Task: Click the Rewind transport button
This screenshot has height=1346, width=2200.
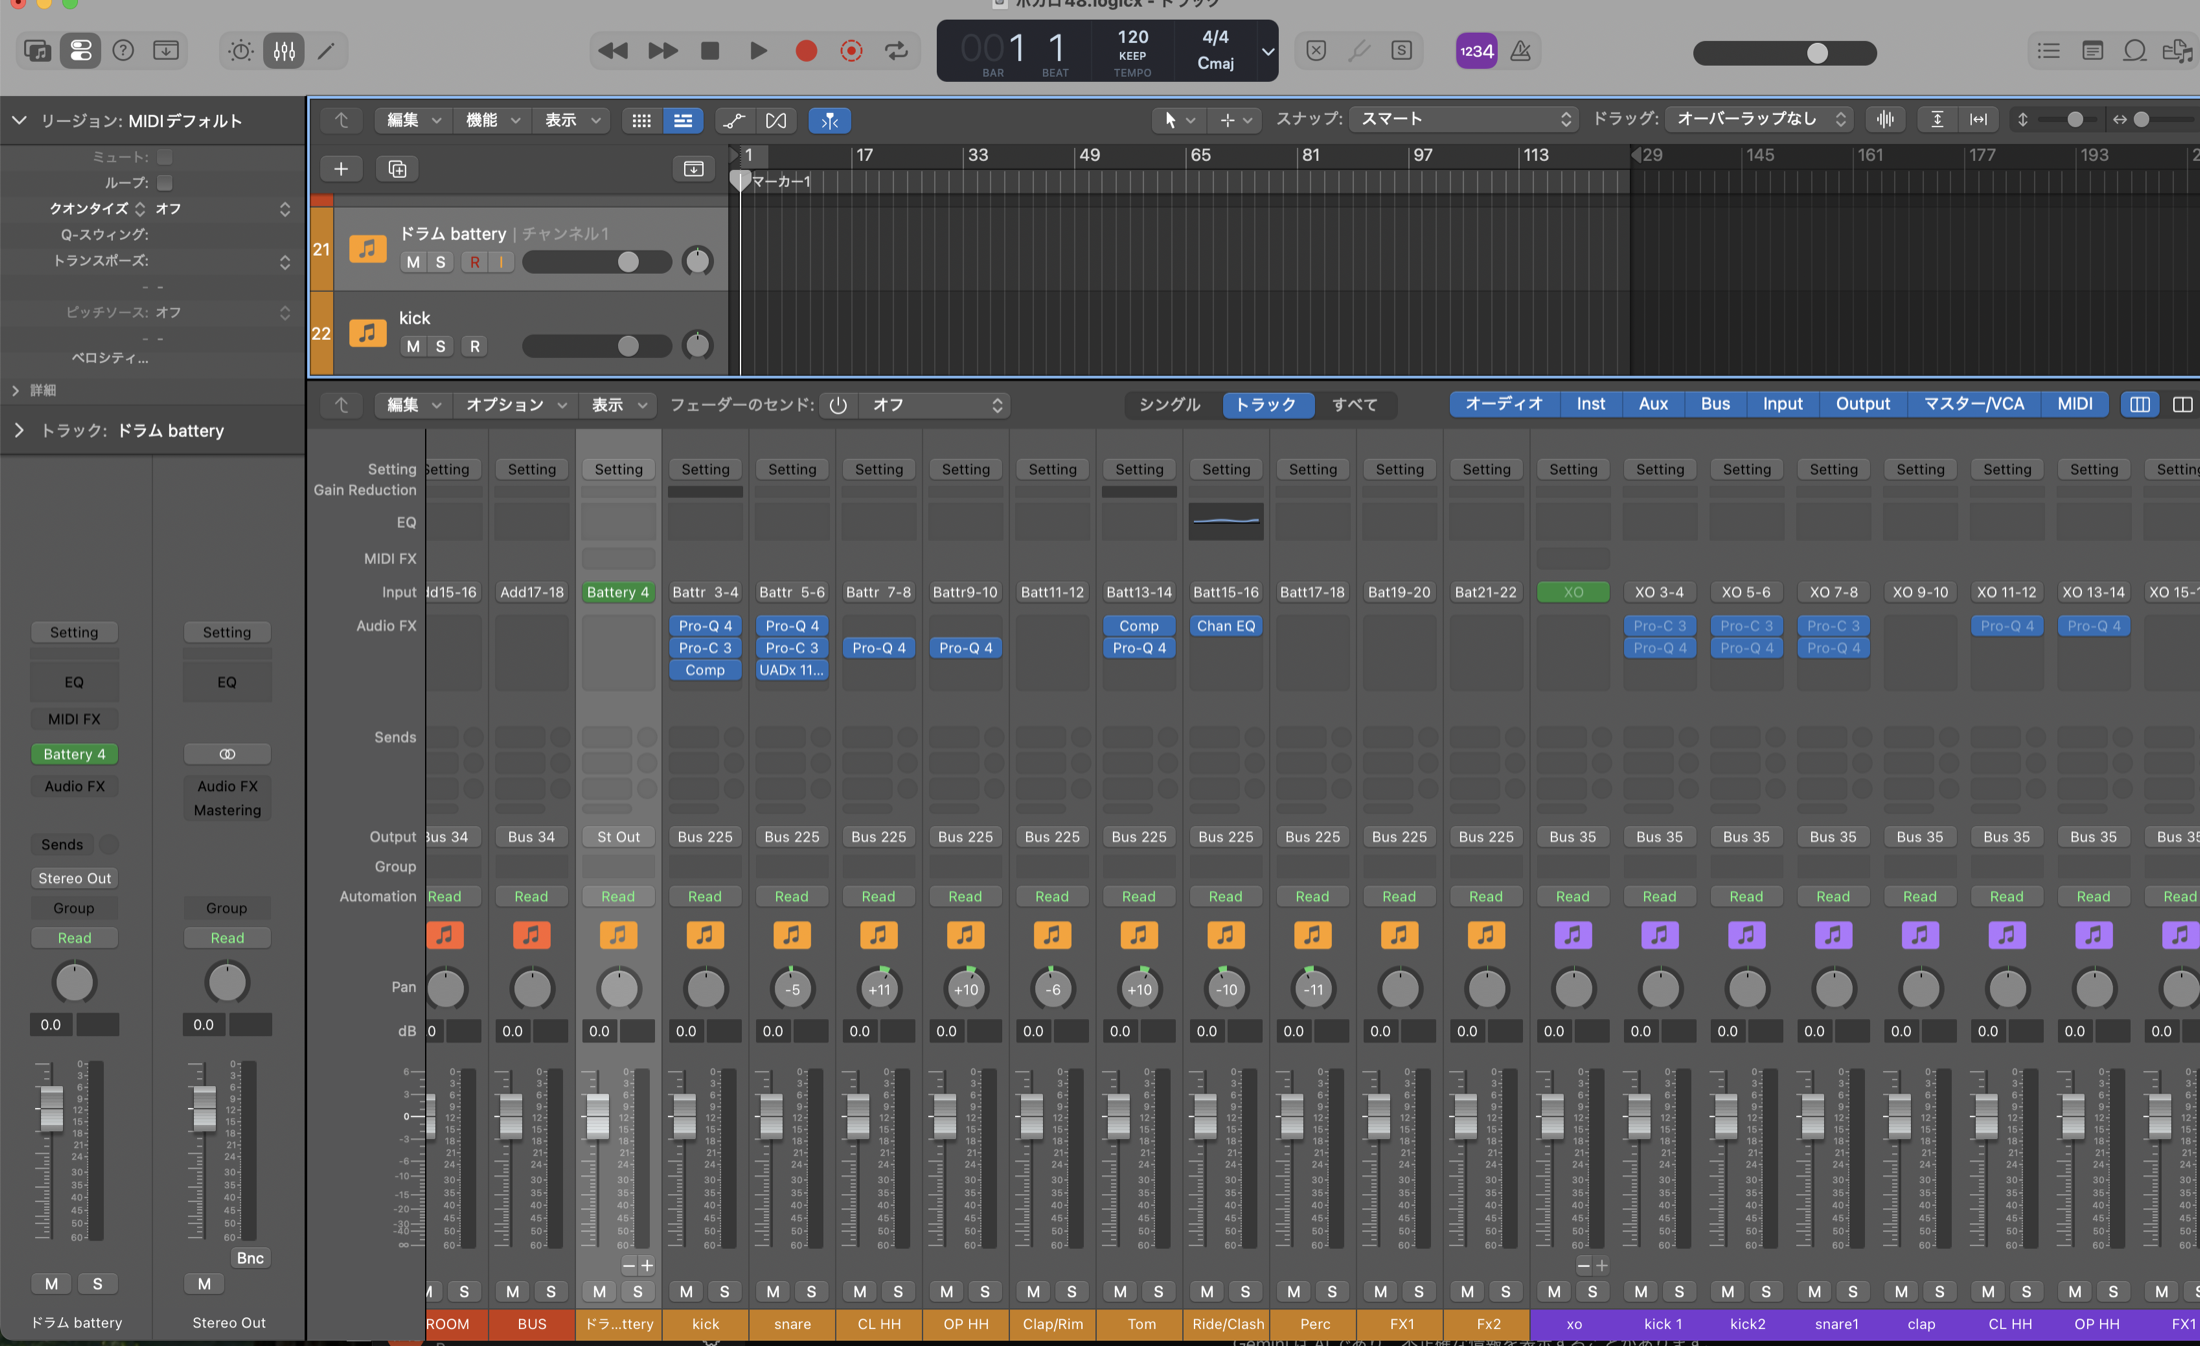Action: click(613, 51)
